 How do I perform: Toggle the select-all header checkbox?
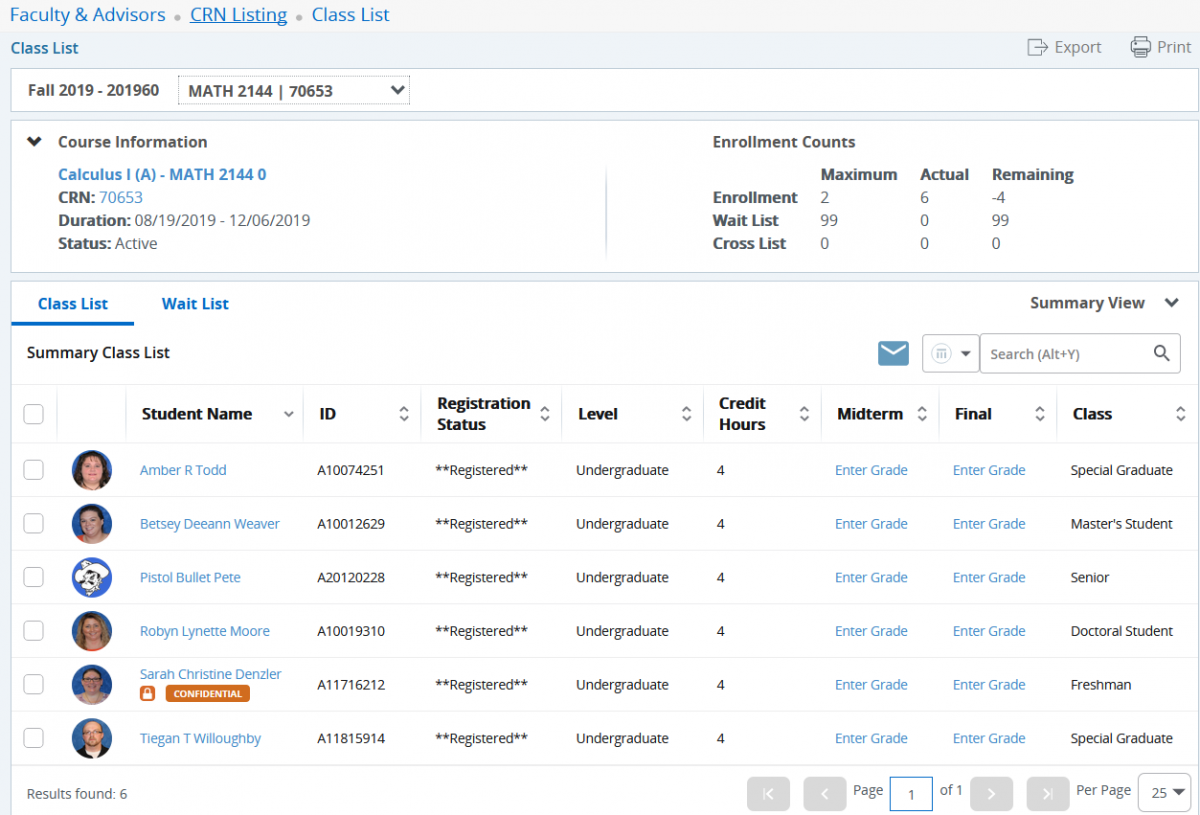(x=33, y=414)
